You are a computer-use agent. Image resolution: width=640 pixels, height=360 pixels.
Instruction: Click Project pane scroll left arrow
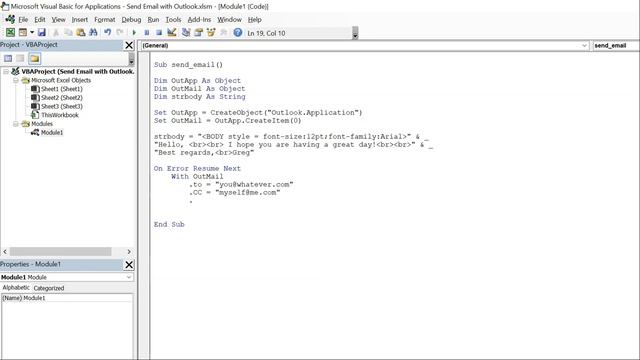coord(5,251)
